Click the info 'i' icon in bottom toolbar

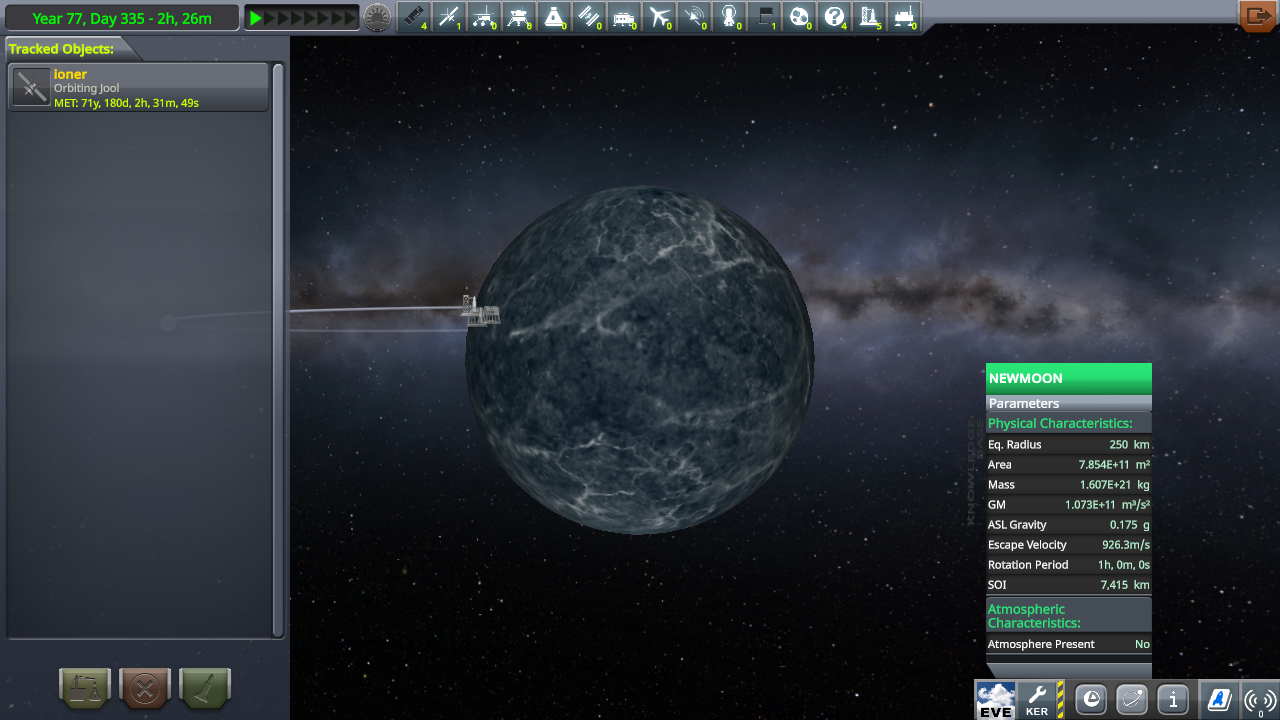pyautogui.click(x=1173, y=699)
